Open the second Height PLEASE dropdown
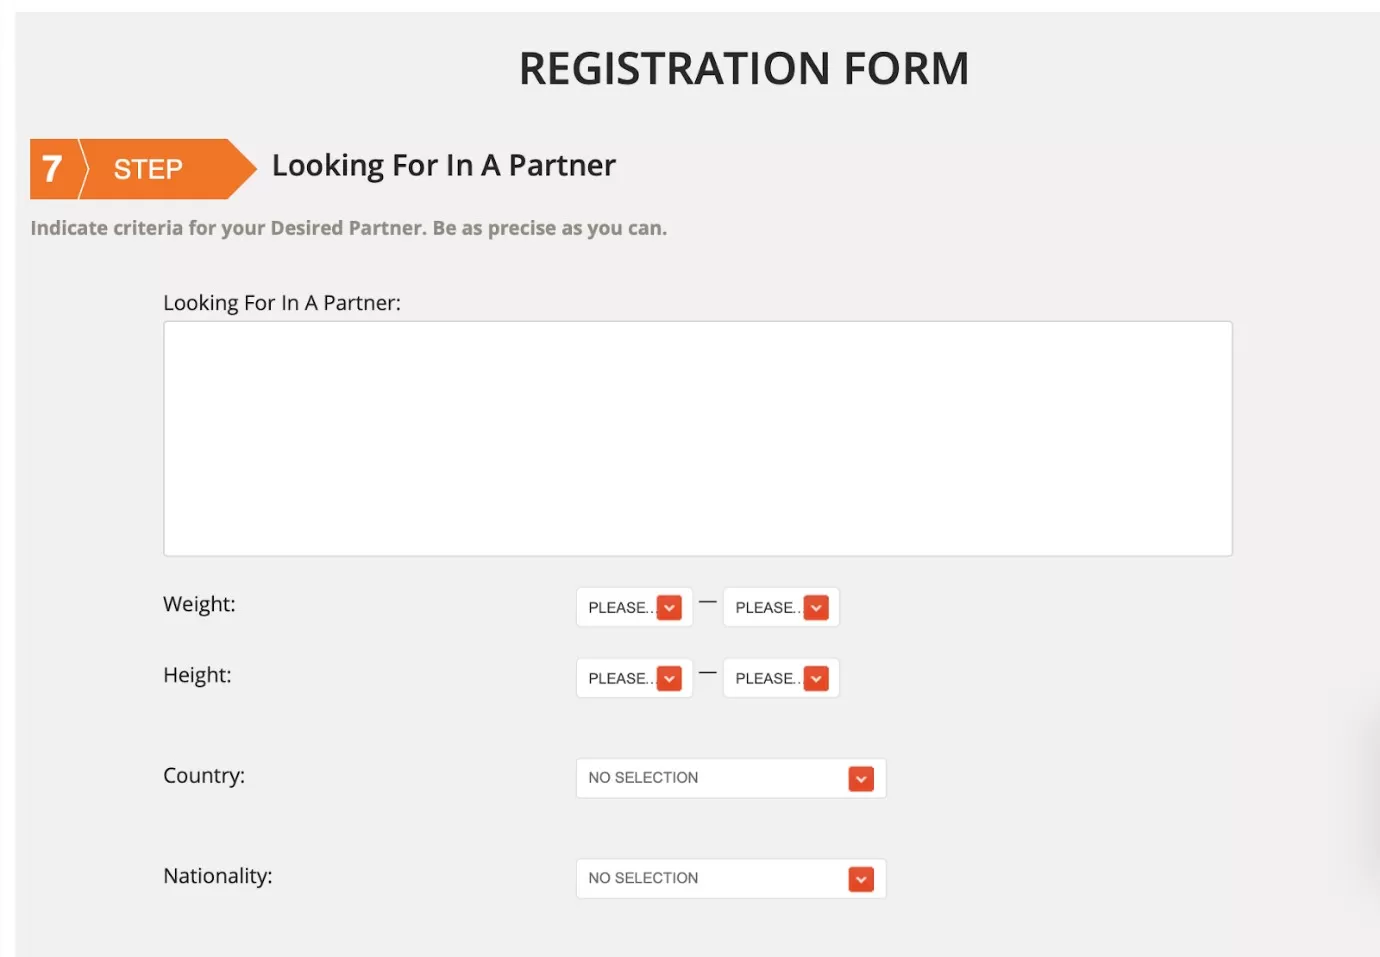 767,679
